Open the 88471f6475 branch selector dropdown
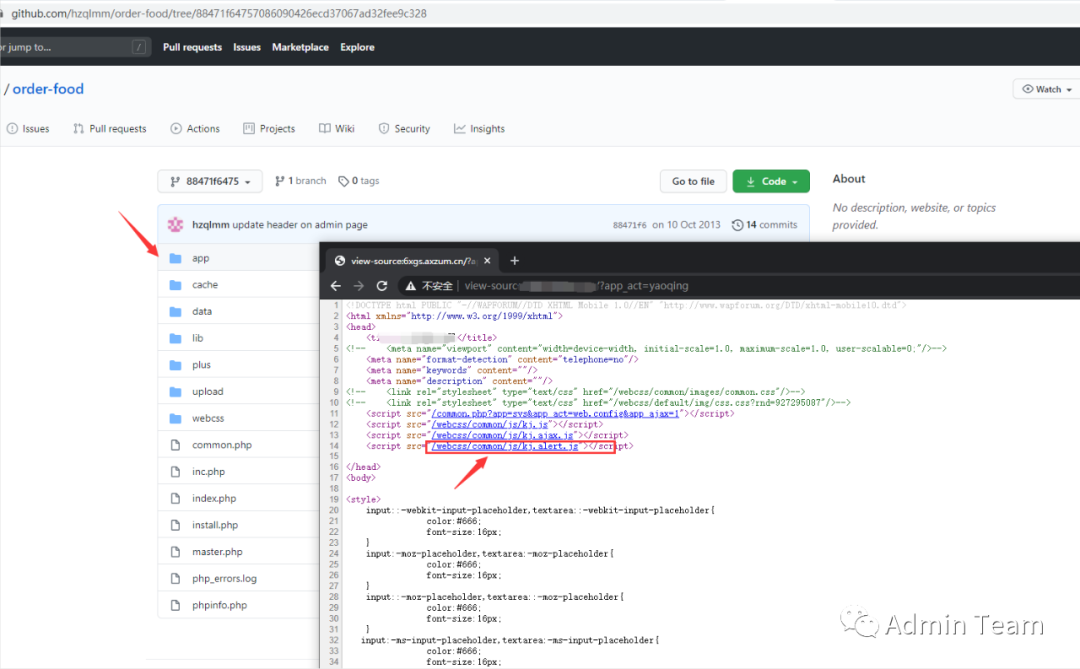The height and width of the screenshot is (669, 1080). click(209, 181)
